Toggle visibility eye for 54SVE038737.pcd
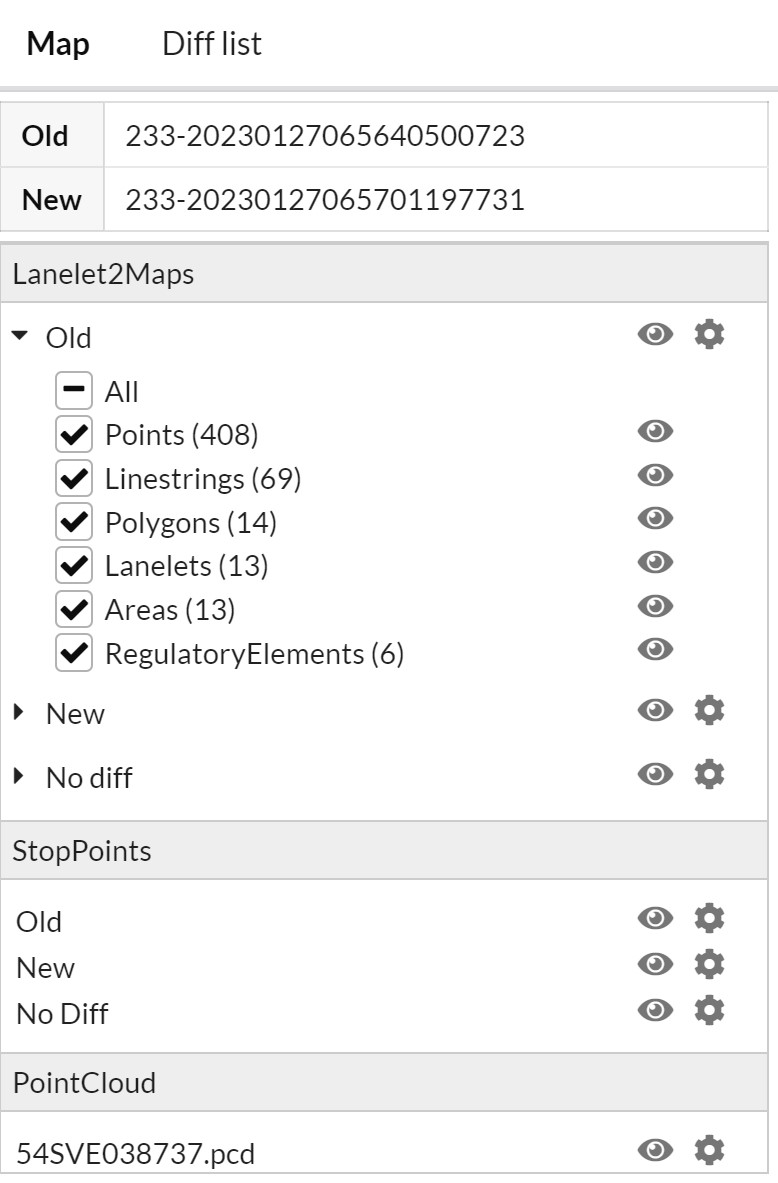 point(655,1150)
